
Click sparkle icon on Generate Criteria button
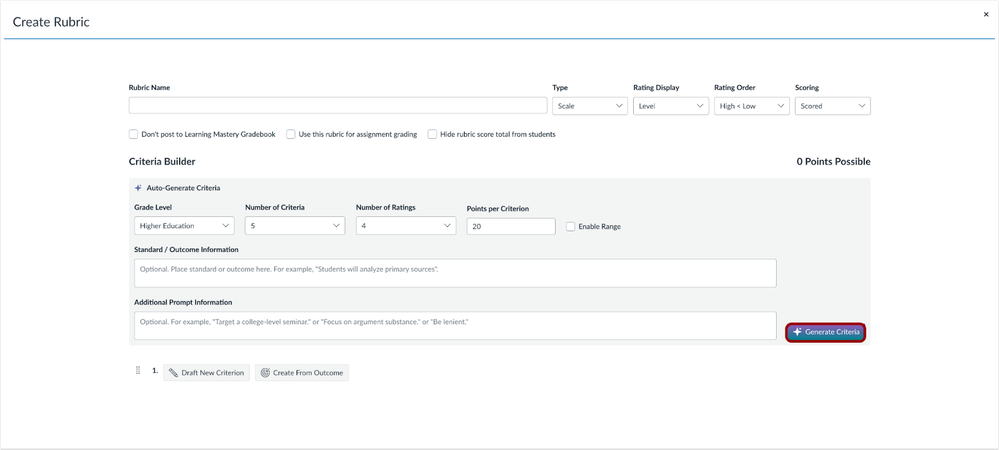(797, 332)
